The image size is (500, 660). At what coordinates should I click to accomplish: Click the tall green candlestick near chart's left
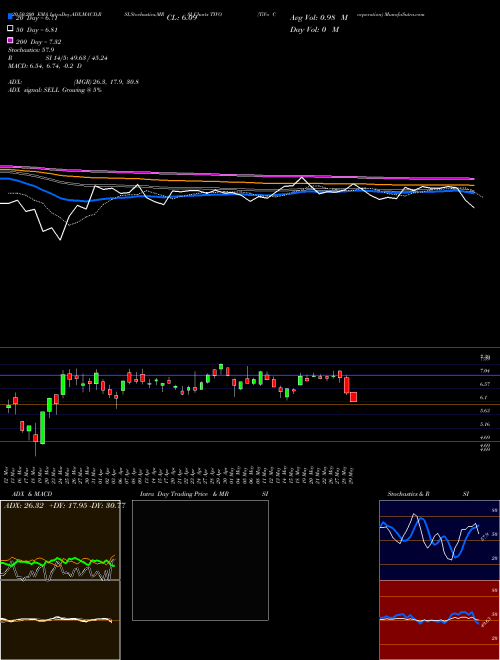pyautogui.click(x=43, y=427)
